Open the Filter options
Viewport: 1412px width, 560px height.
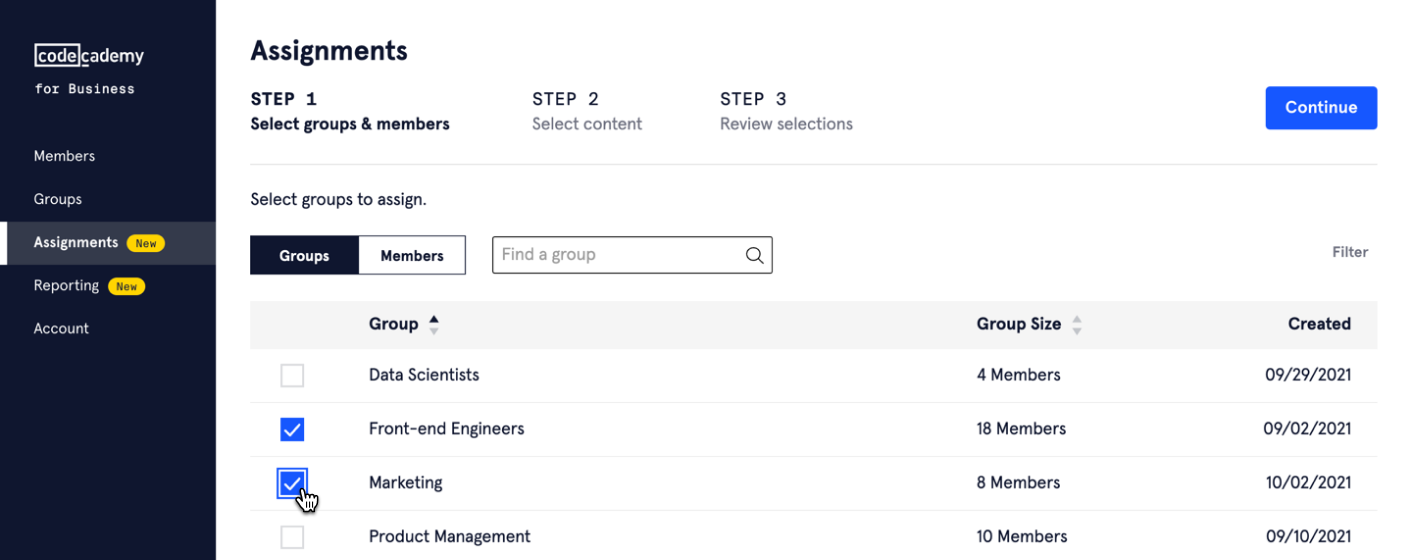pyautogui.click(x=1349, y=252)
